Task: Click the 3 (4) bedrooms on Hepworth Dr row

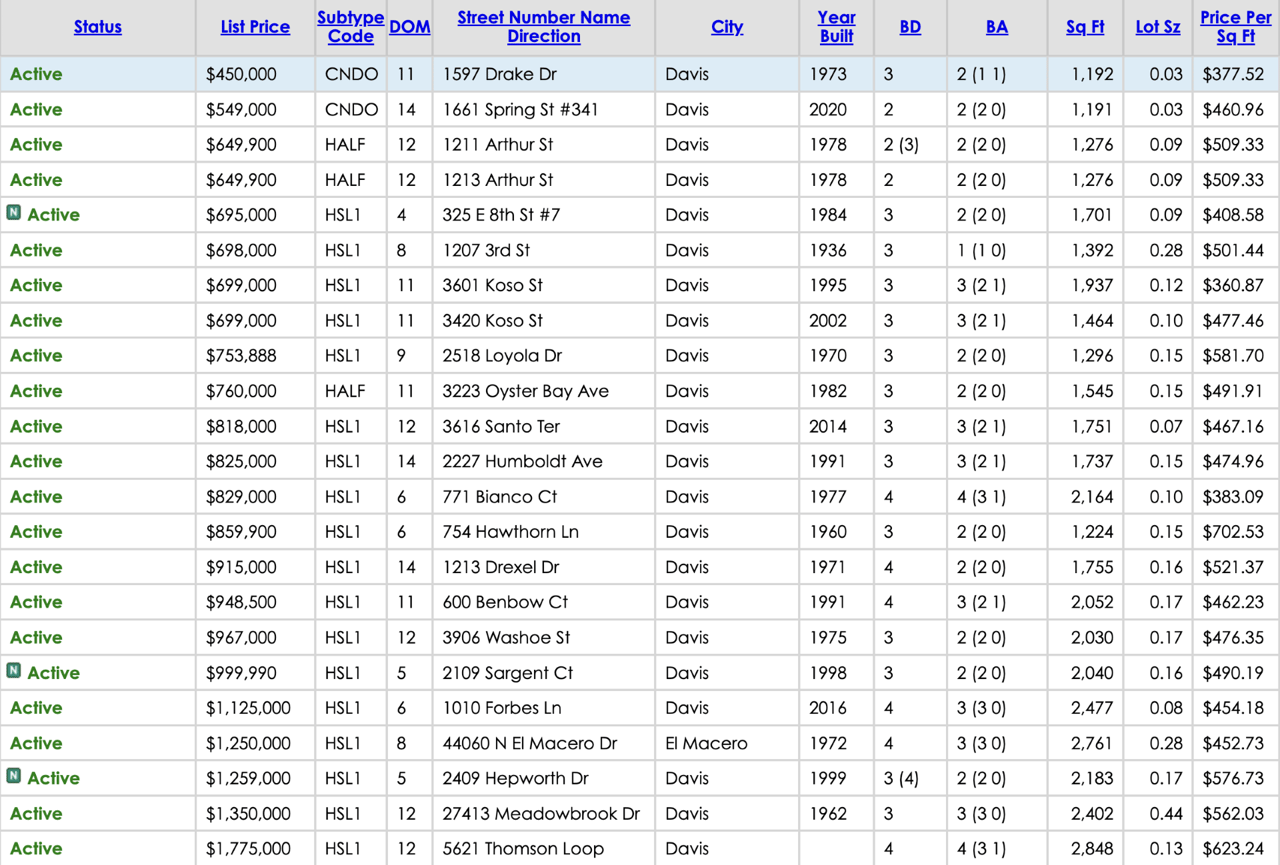Action: coord(901,779)
